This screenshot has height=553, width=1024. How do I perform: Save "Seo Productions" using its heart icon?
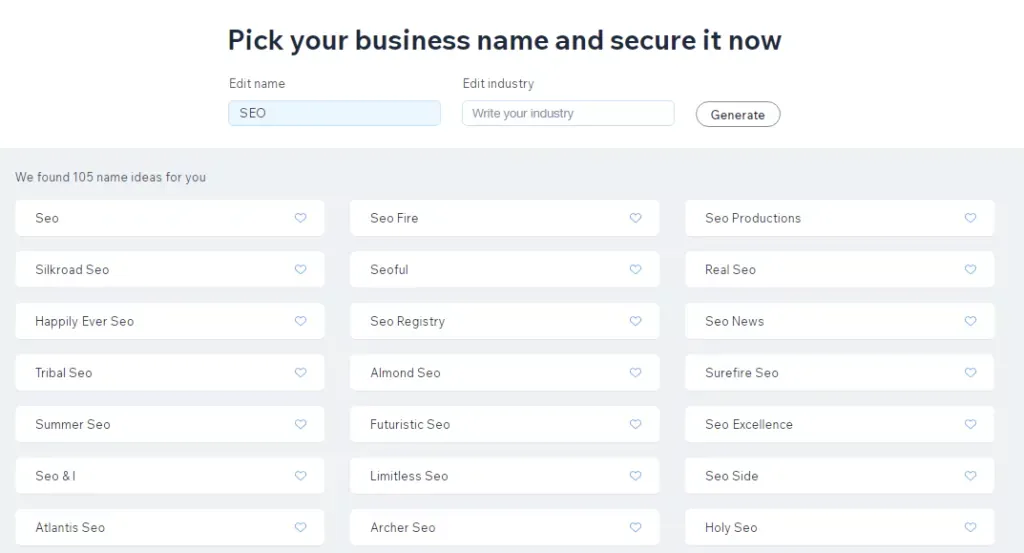coord(970,218)
